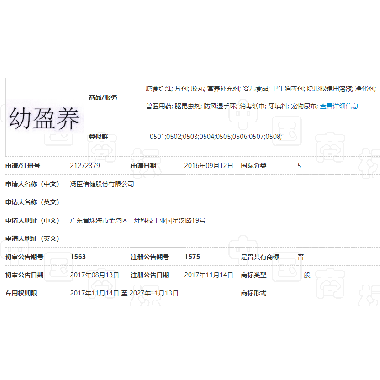Select the similar group codes starting 0501

[215, 136]
